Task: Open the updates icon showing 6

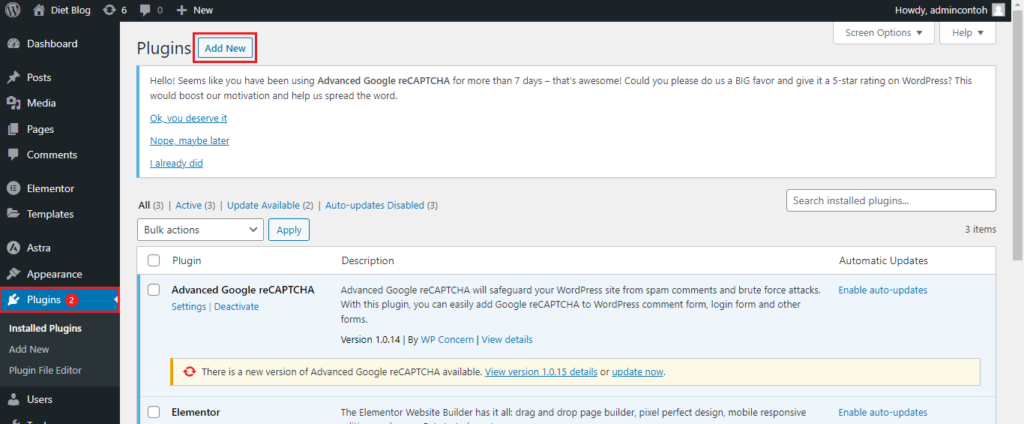Action: [x=110, y=10]
